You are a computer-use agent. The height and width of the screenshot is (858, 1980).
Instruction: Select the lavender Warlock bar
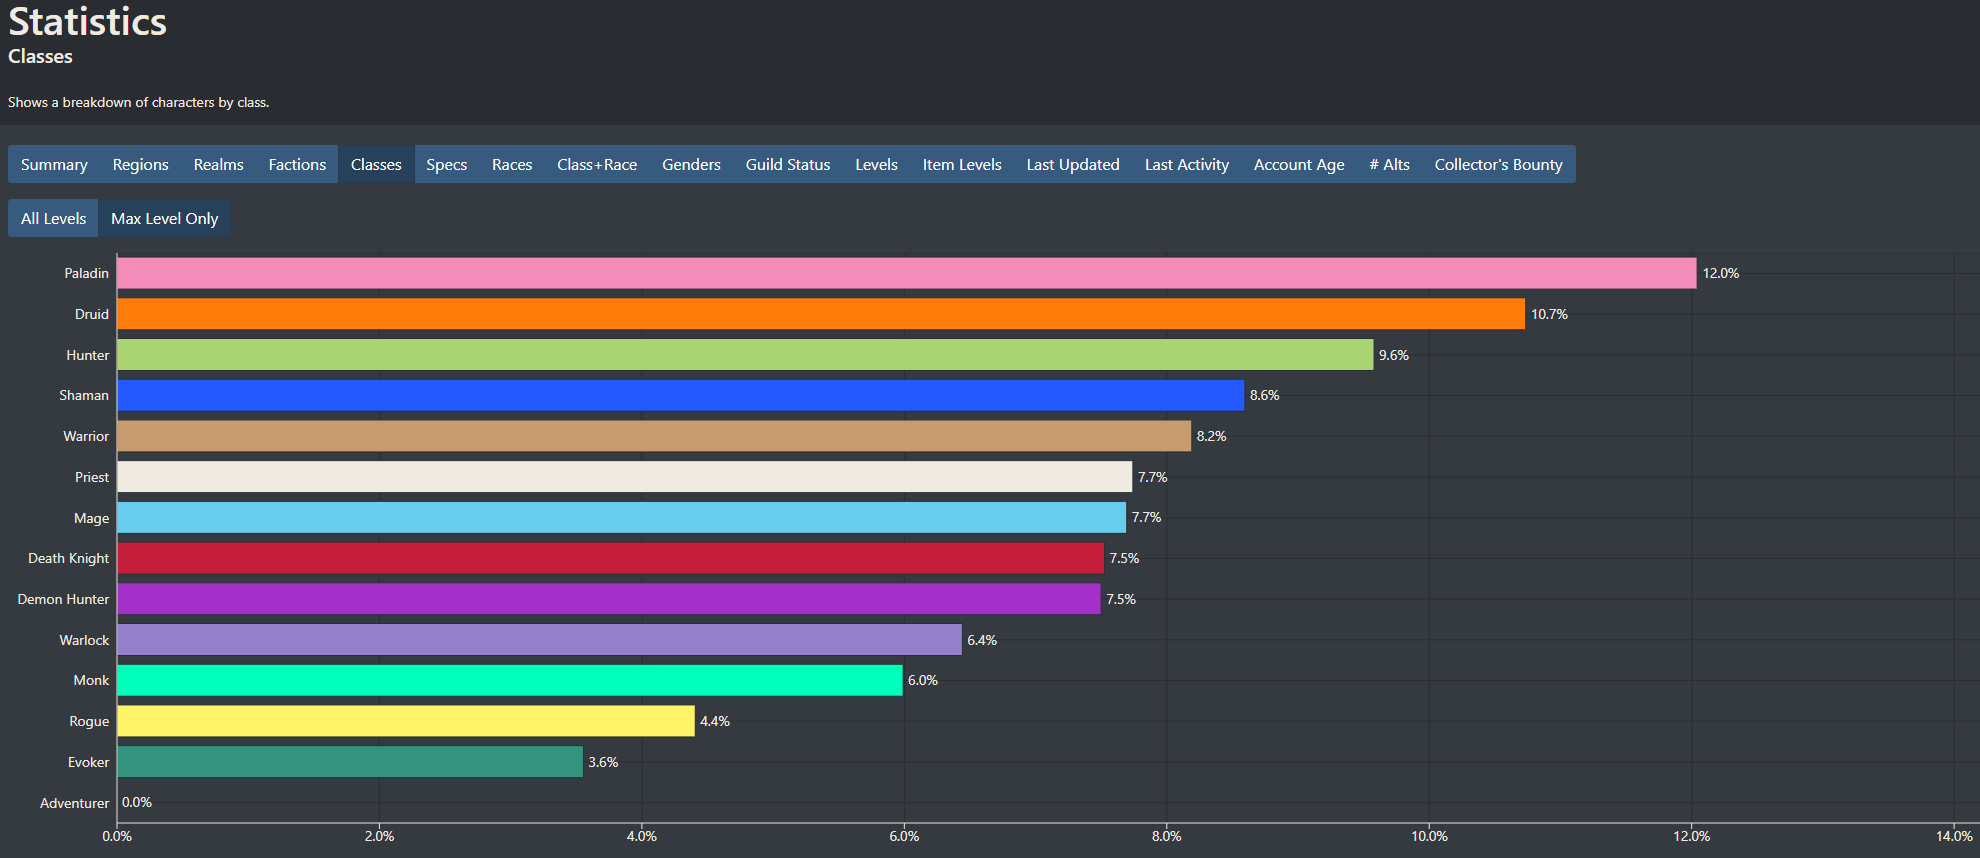[539, 640]
